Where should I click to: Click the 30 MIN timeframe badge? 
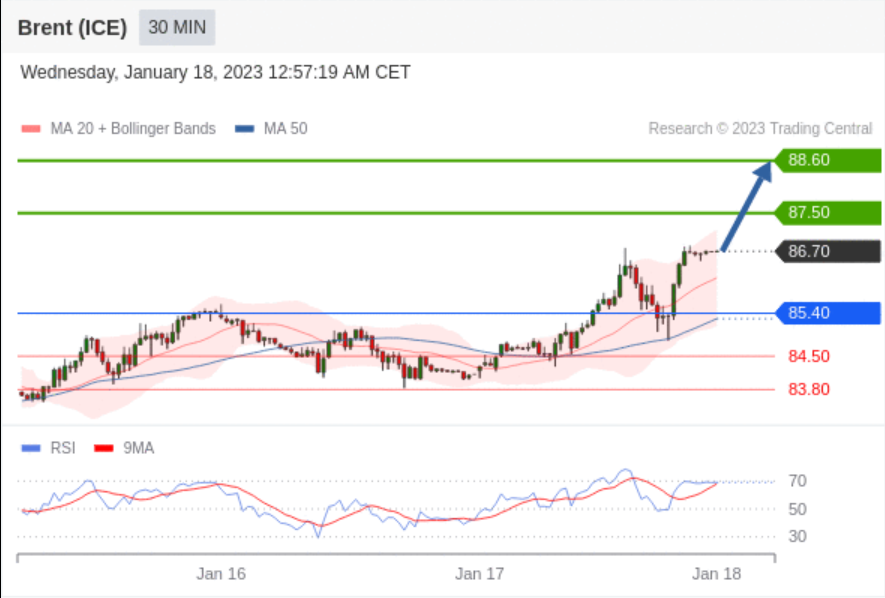(177, 27)
